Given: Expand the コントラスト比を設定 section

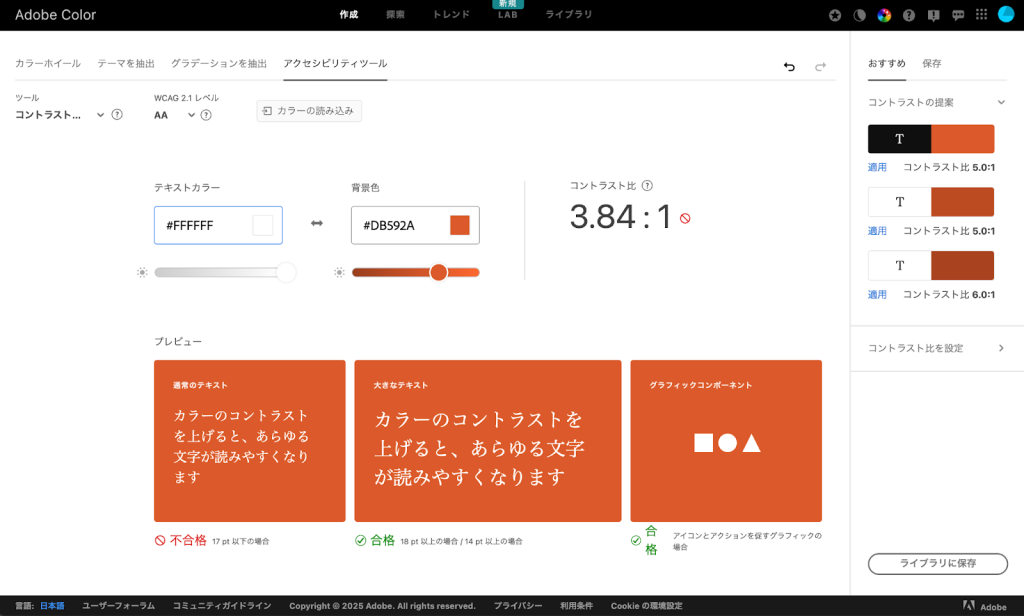Looking at the screenshot, I should tap(1000, 348).
